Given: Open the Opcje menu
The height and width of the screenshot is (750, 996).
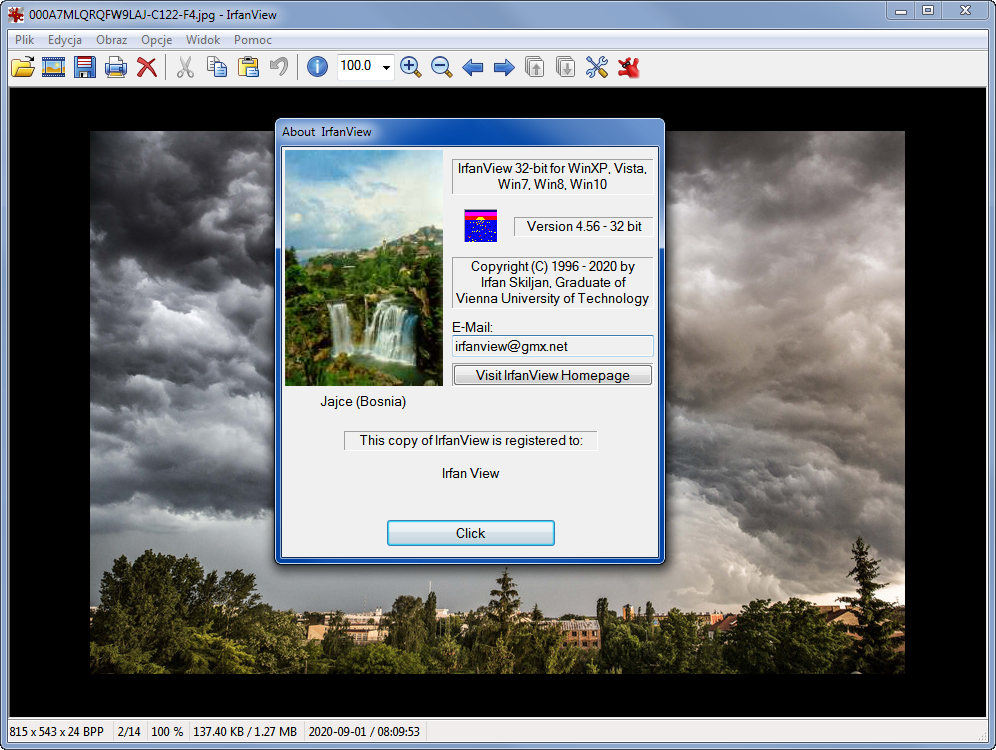Looking at the screenshot, I should pyautogui.click(x=156, y=39).
